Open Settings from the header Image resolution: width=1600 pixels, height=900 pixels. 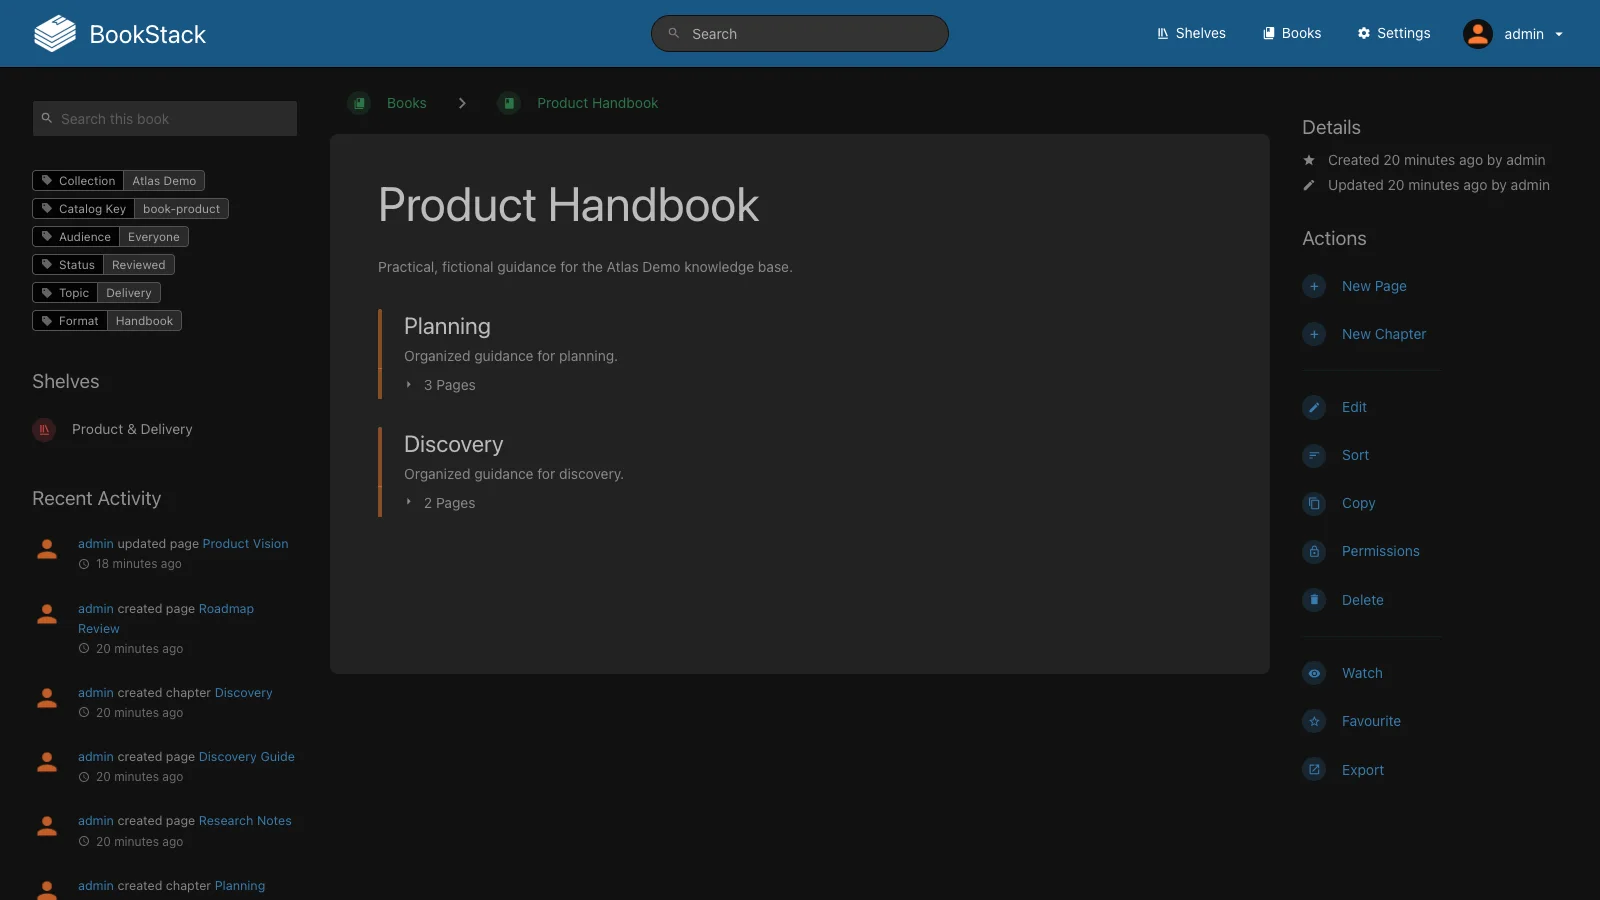pos(1394,33)
